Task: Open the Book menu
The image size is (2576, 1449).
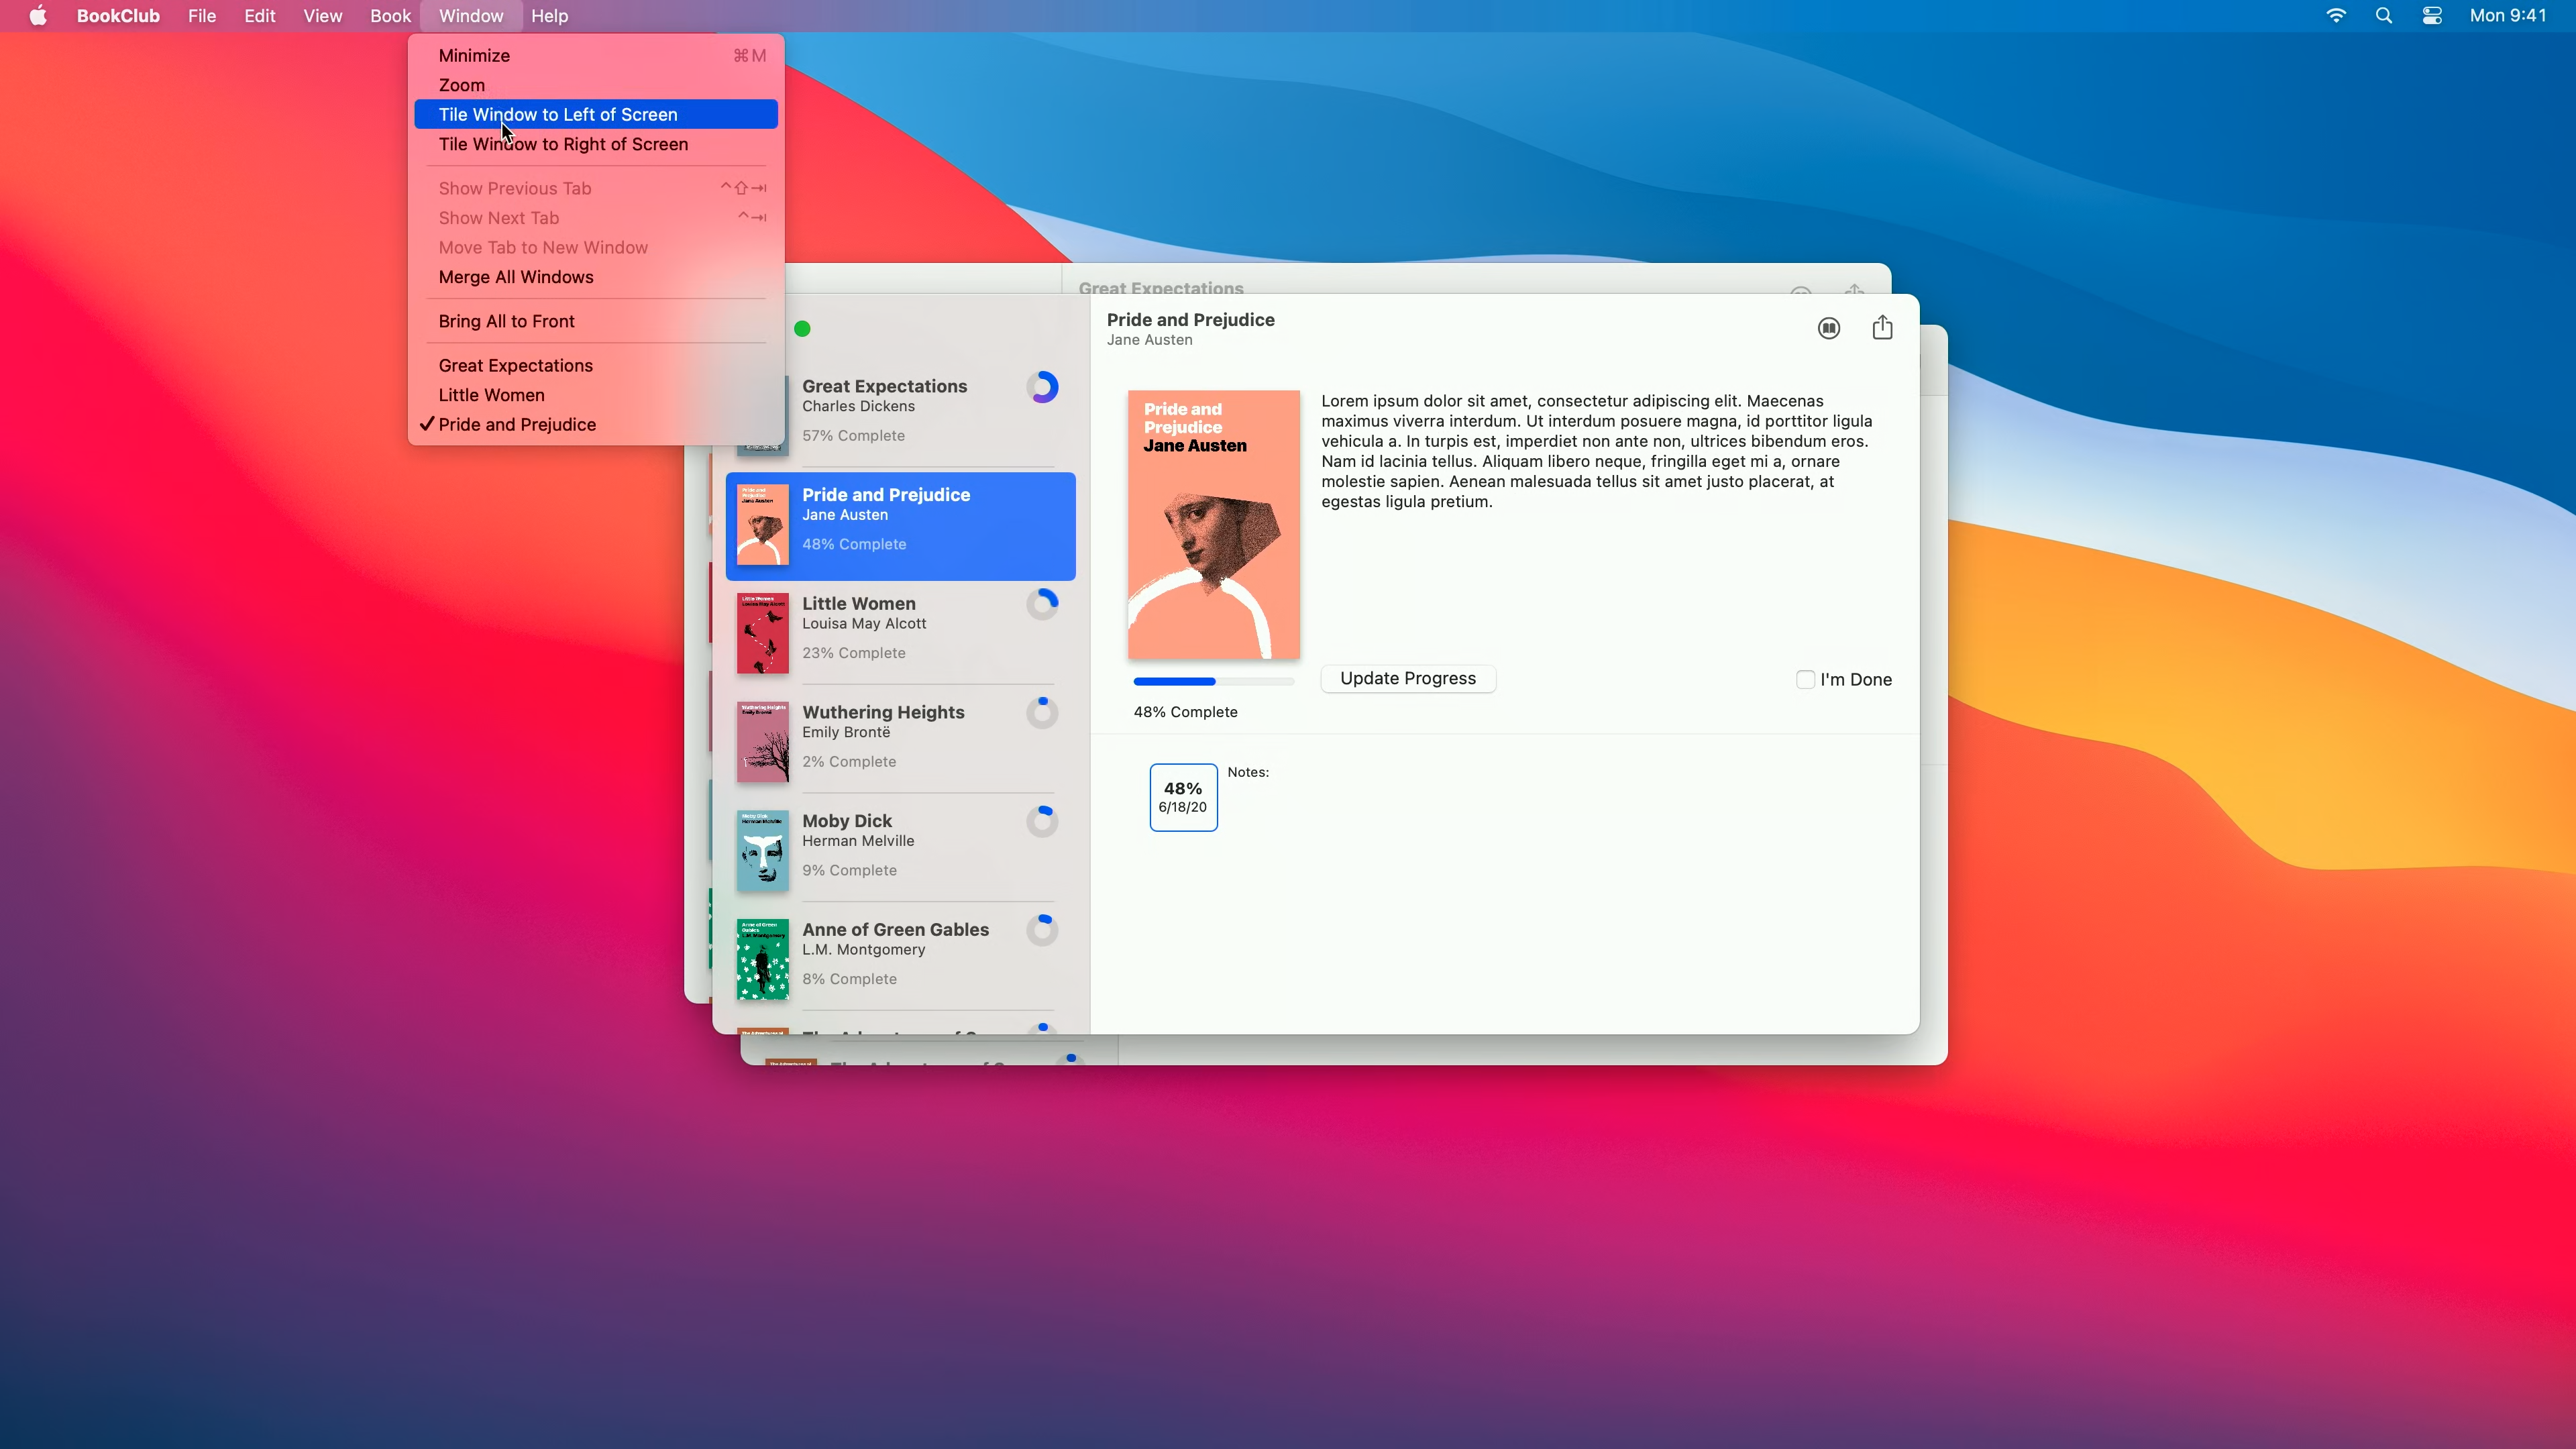Action: (x=390, y=16)
